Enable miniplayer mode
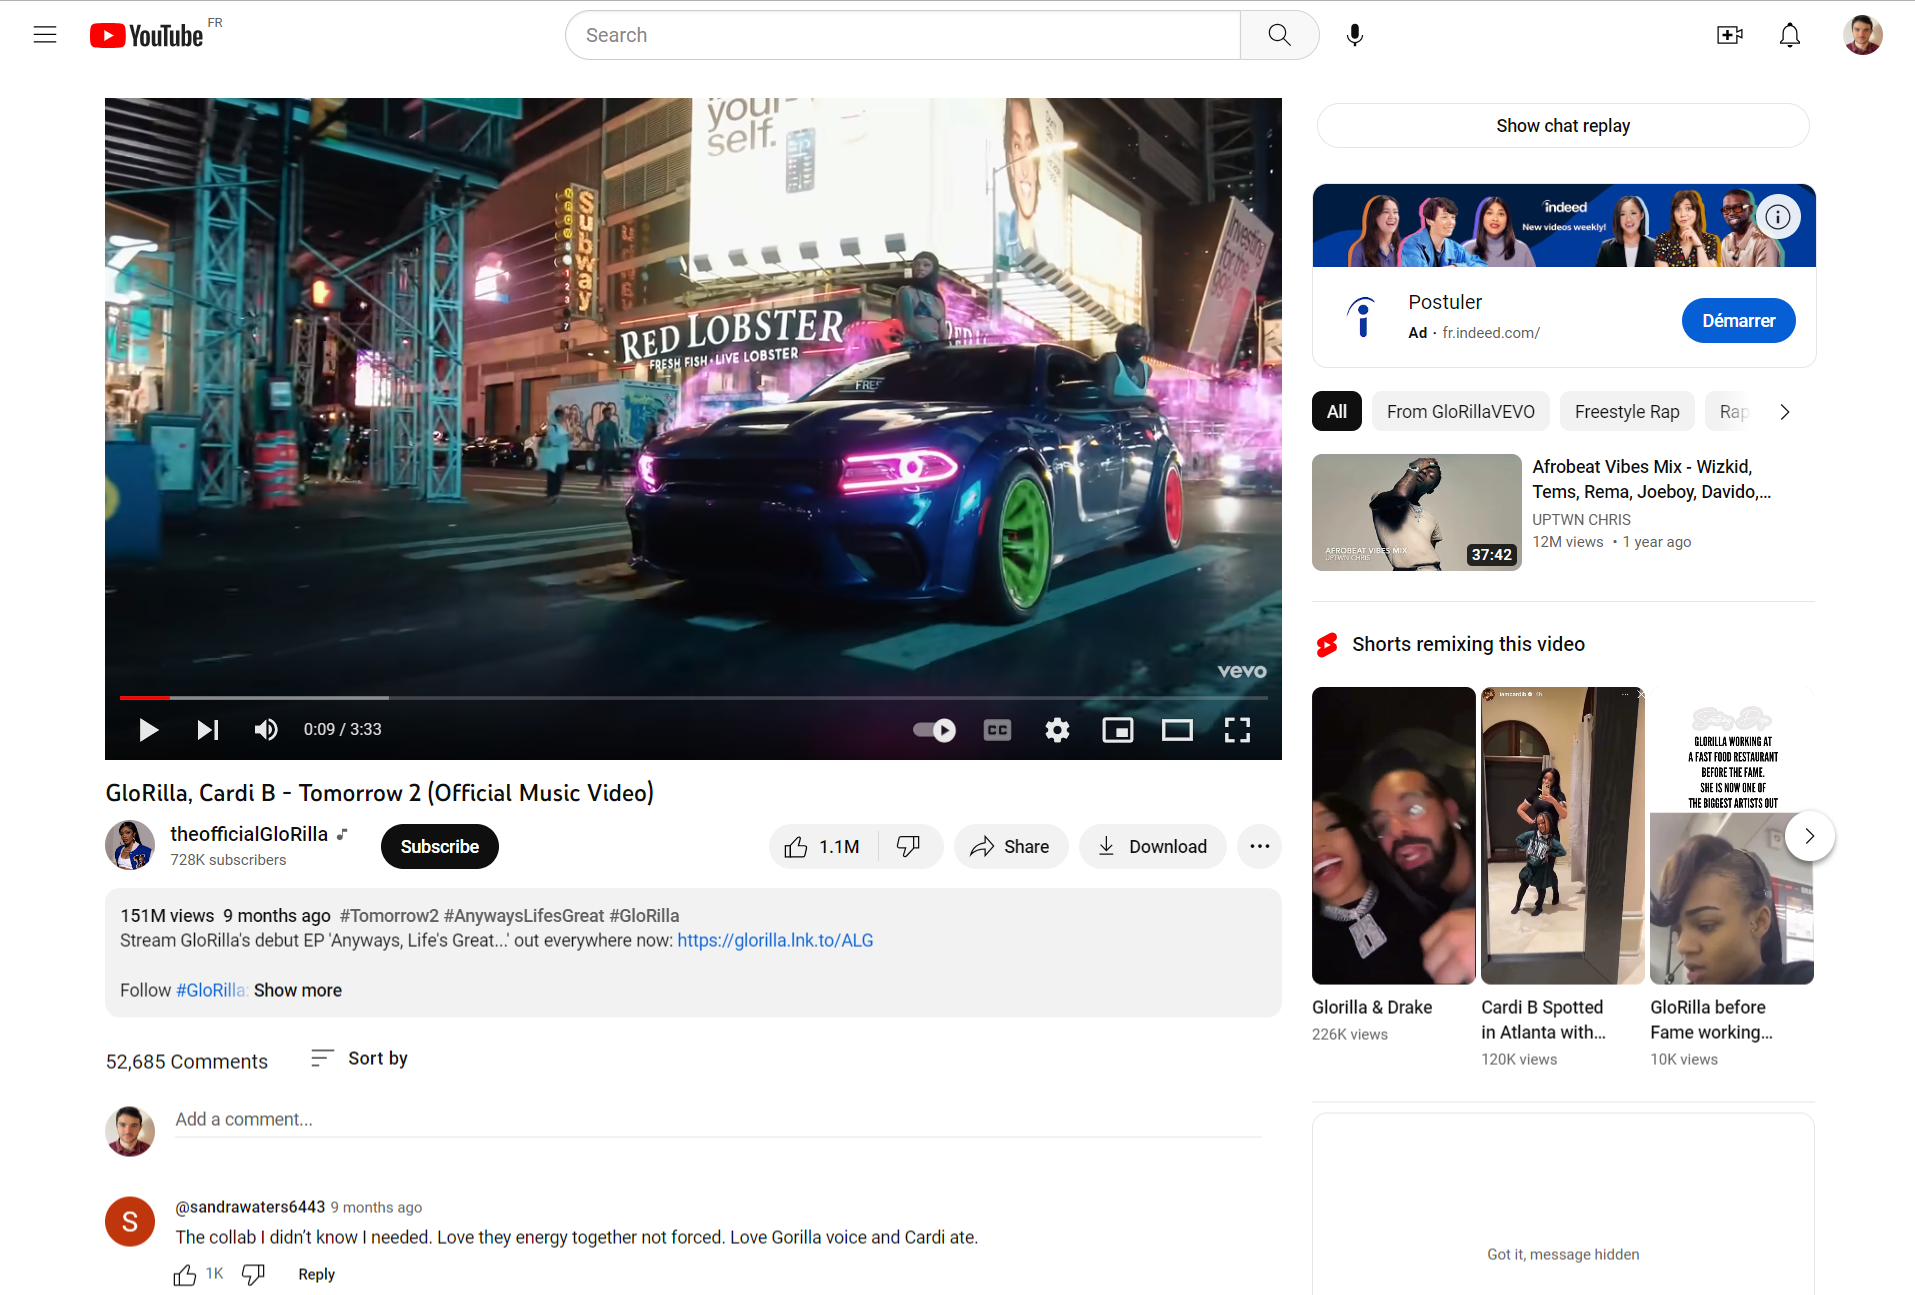1915x1295 pixels. tap(1117, 730)
